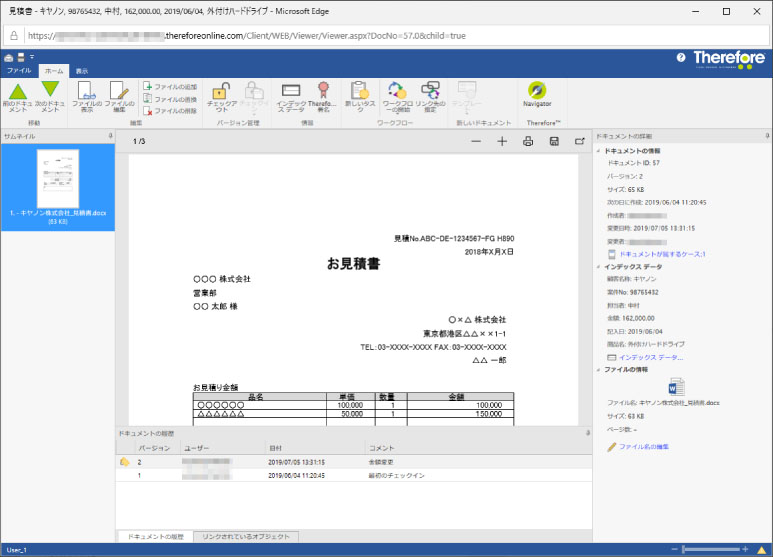
Task: Pin or unpin the サムネイル panel
Action: (110, 134)
